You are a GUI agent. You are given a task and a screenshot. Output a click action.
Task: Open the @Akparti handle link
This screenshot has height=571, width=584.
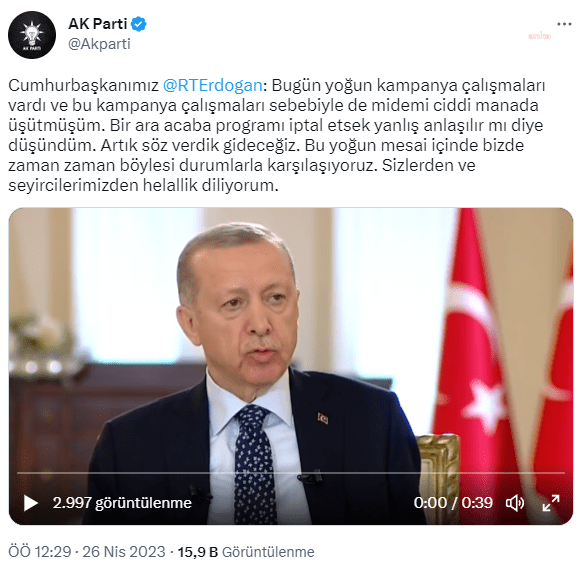point(99,44)
